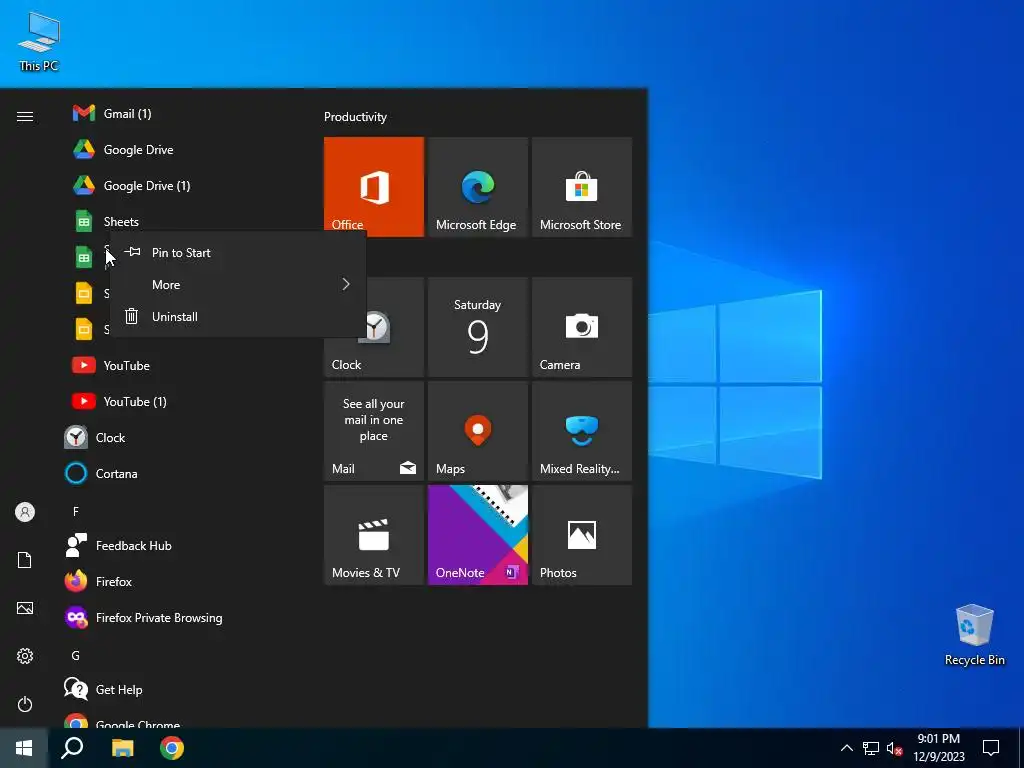Screen dimensions: 1024x768
Task: Show hidden system tray icons
Action: coord(846,748)
